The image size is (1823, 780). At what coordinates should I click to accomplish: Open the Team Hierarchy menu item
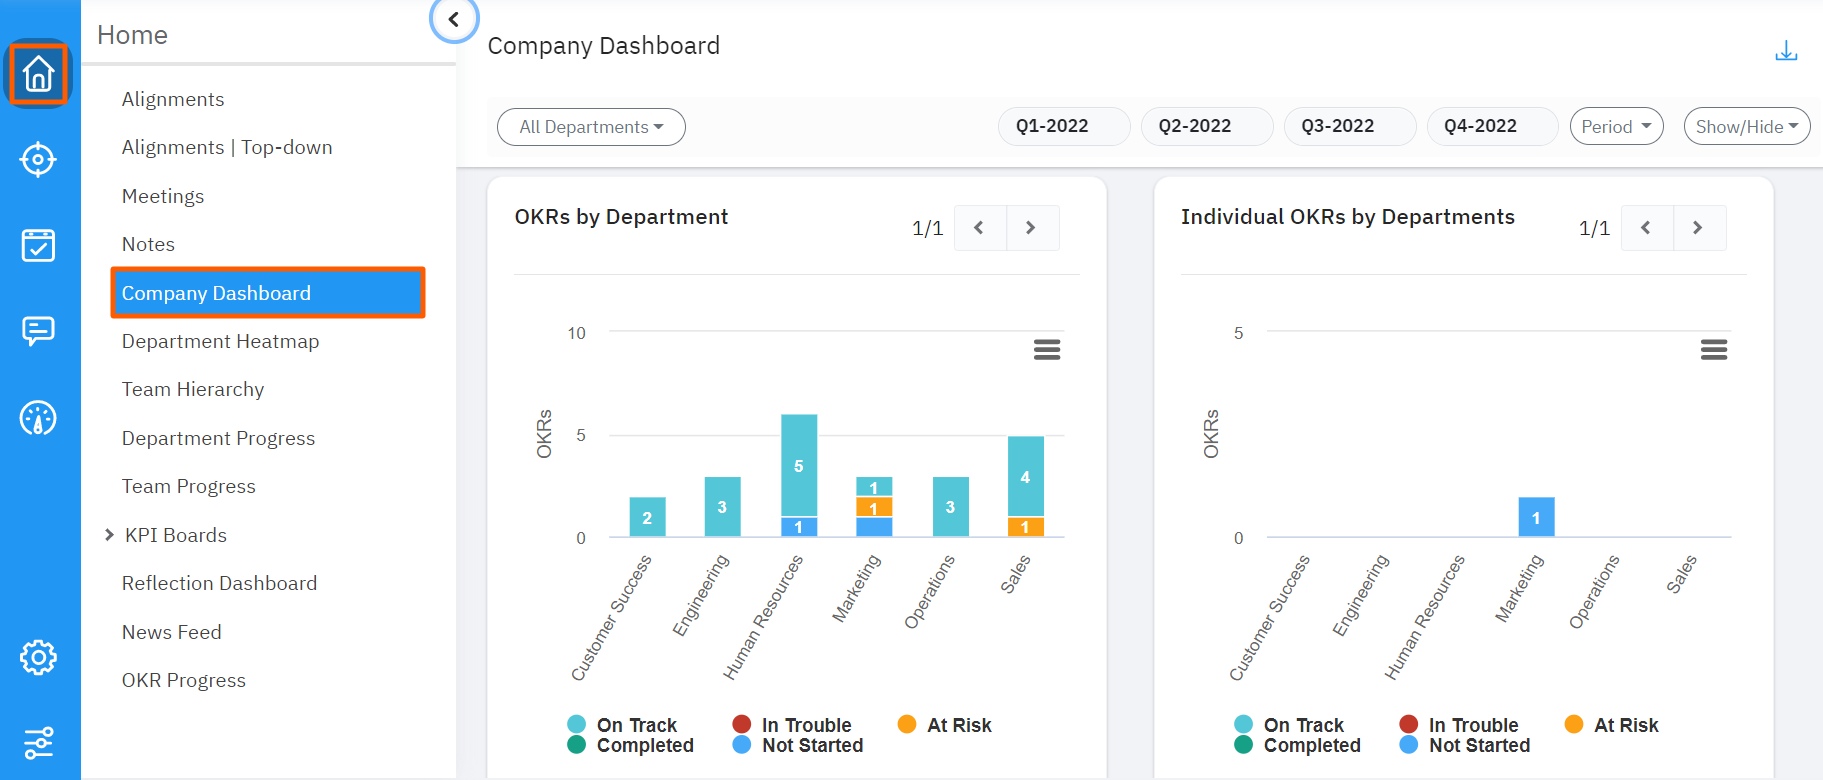pyautogui.click(x=193, y=390)
